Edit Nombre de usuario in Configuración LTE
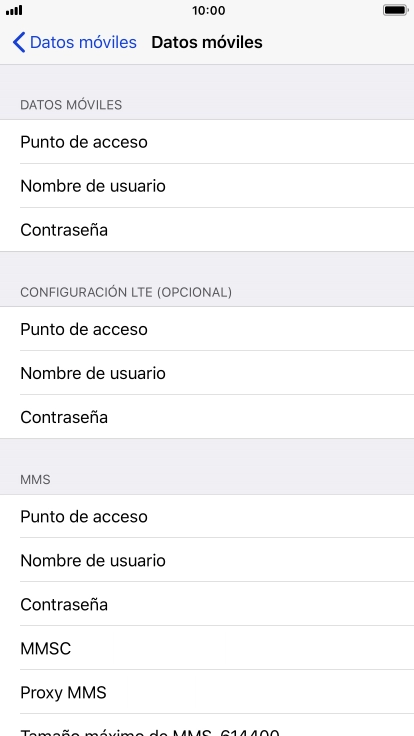This screenshot has width=414, height=736. pyautogui.click(x=207, y=373)
